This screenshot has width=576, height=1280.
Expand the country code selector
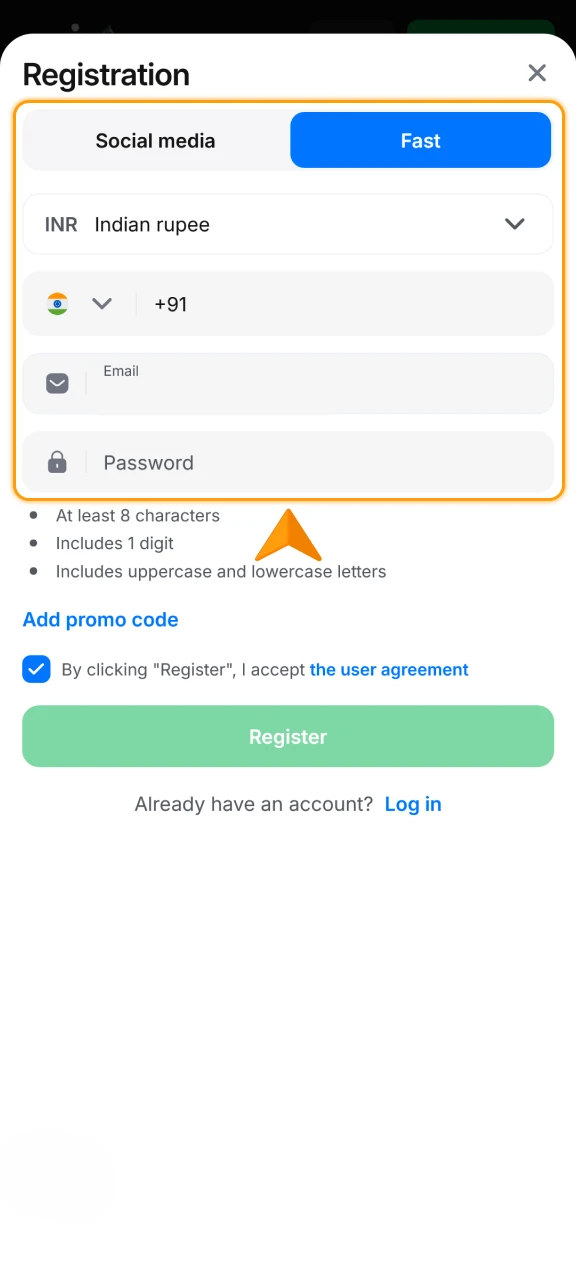[x=101, y=304]
